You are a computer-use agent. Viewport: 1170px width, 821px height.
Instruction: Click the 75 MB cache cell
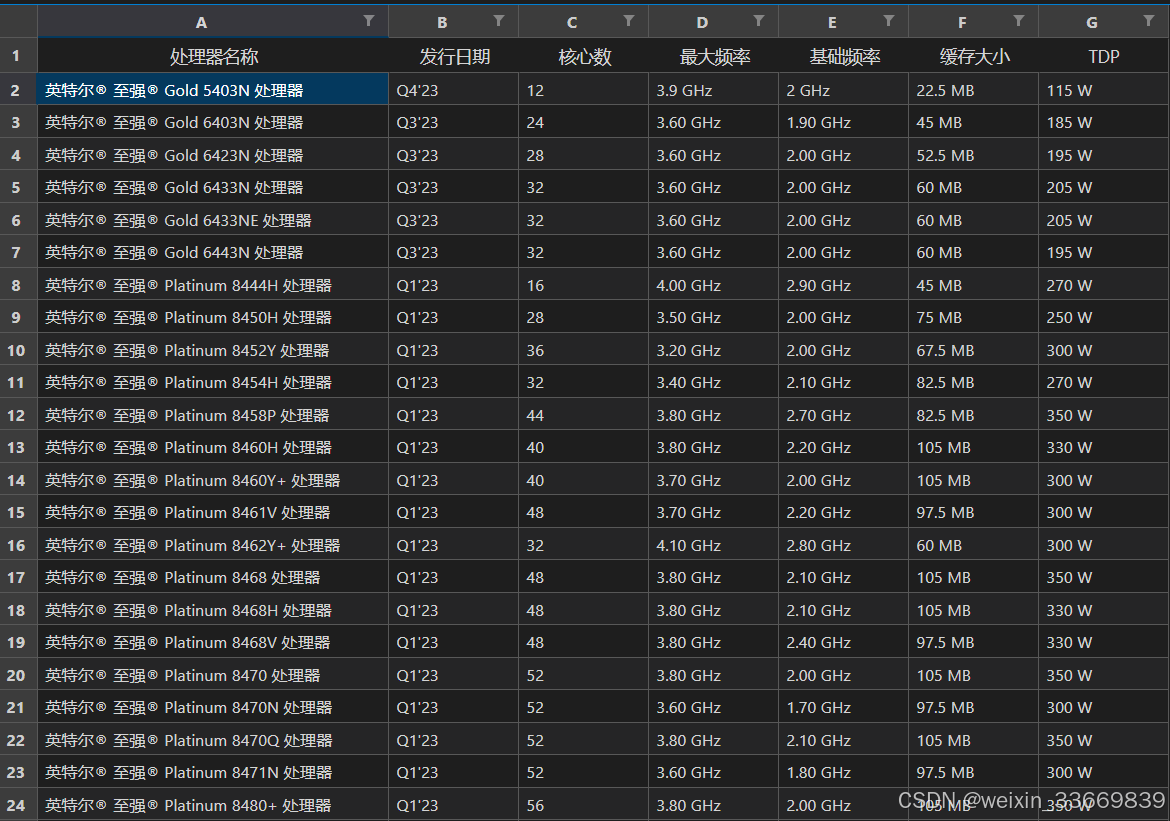[x=973, y=317]
